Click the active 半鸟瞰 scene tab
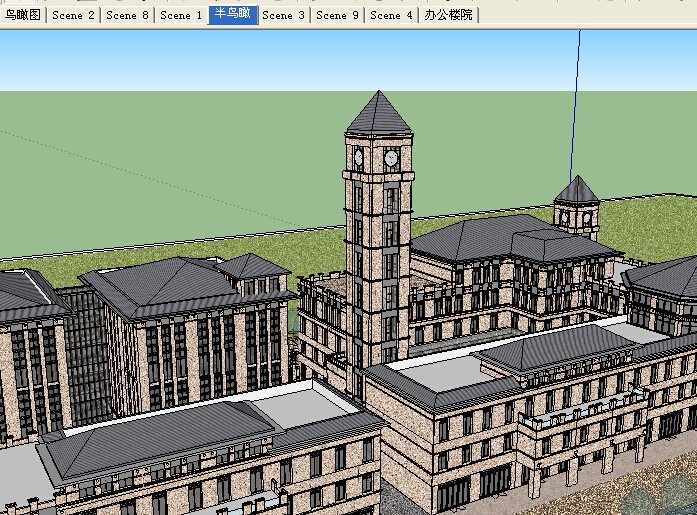Image resolution: width=697 pixels, height=515 pixels. tap(233, 15)
